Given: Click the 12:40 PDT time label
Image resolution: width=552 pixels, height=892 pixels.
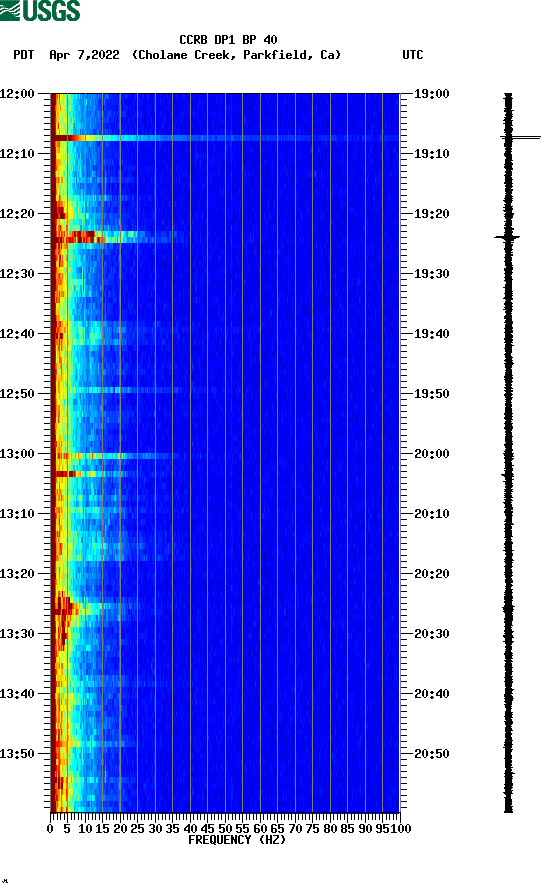Looking at the screenshot, I should click(18, 334).
